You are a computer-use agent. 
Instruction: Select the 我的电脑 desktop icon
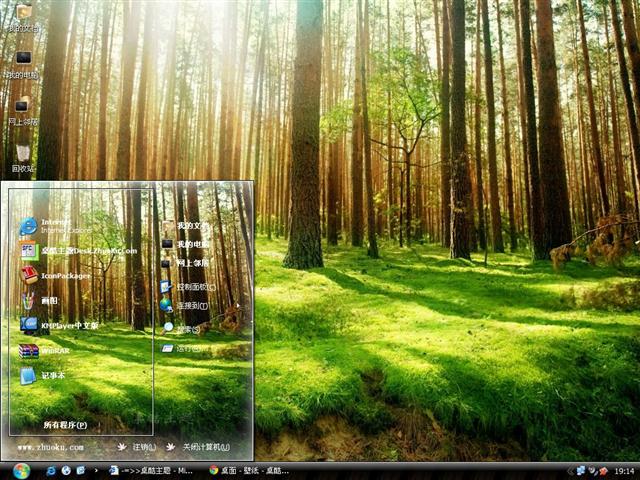click(x=22, y=65)
